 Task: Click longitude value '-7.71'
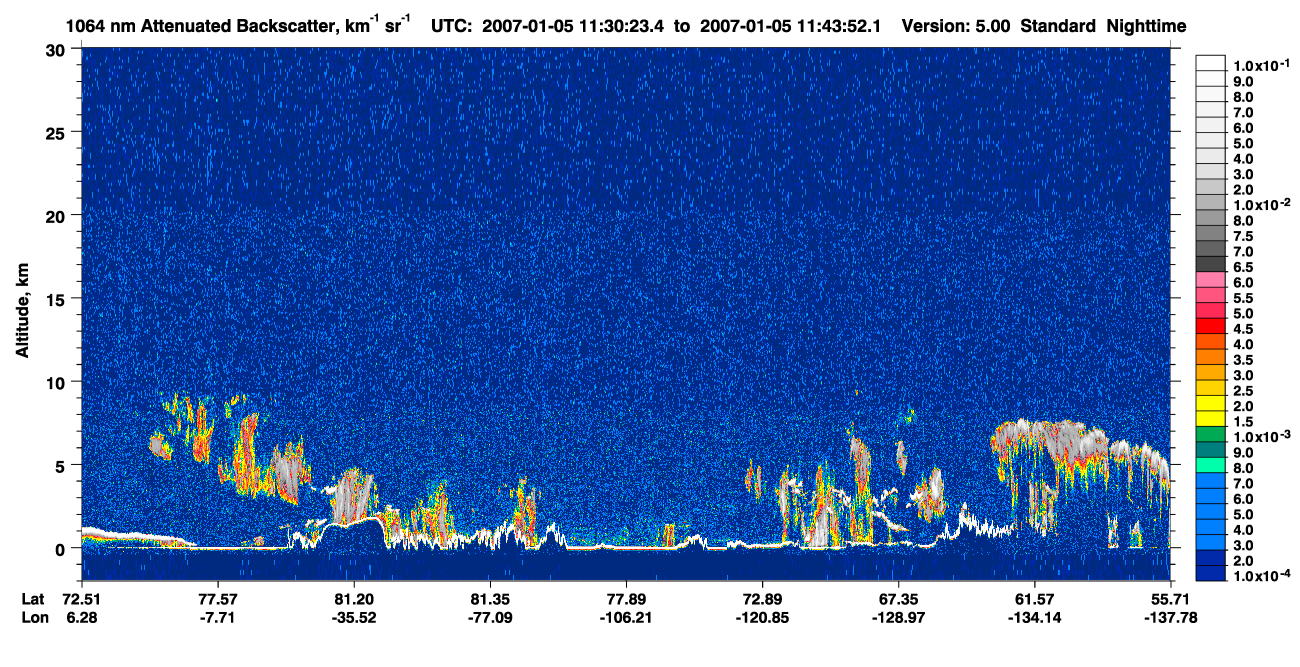(x=217, y=618)
